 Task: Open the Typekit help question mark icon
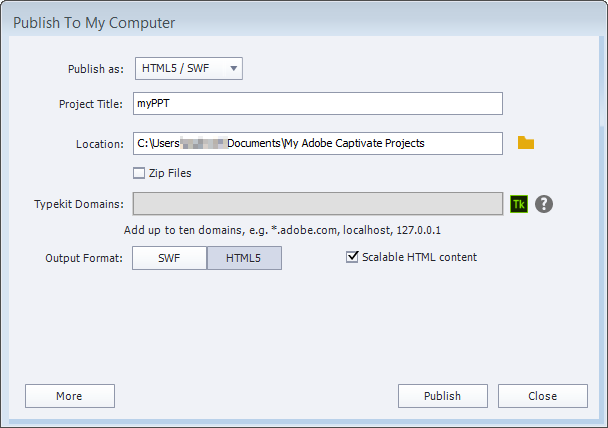(544, 204)
